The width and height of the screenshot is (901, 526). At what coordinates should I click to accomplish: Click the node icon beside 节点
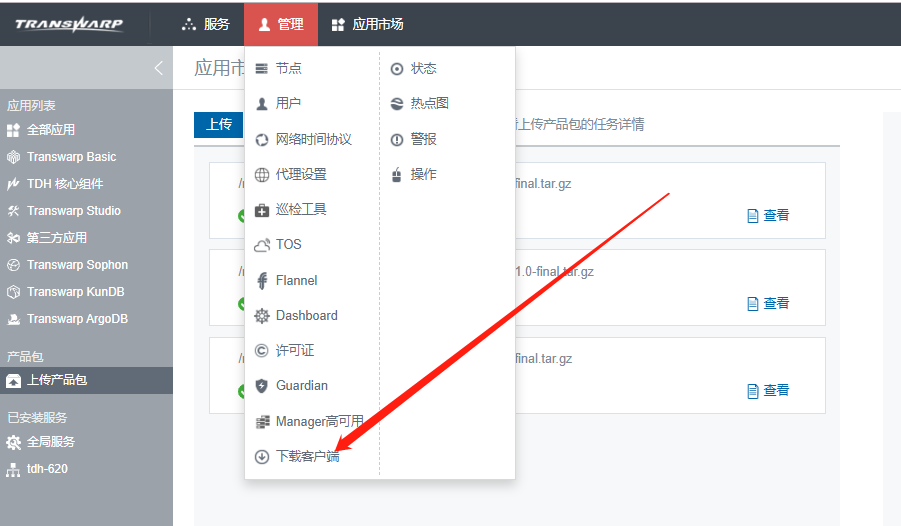262,69
